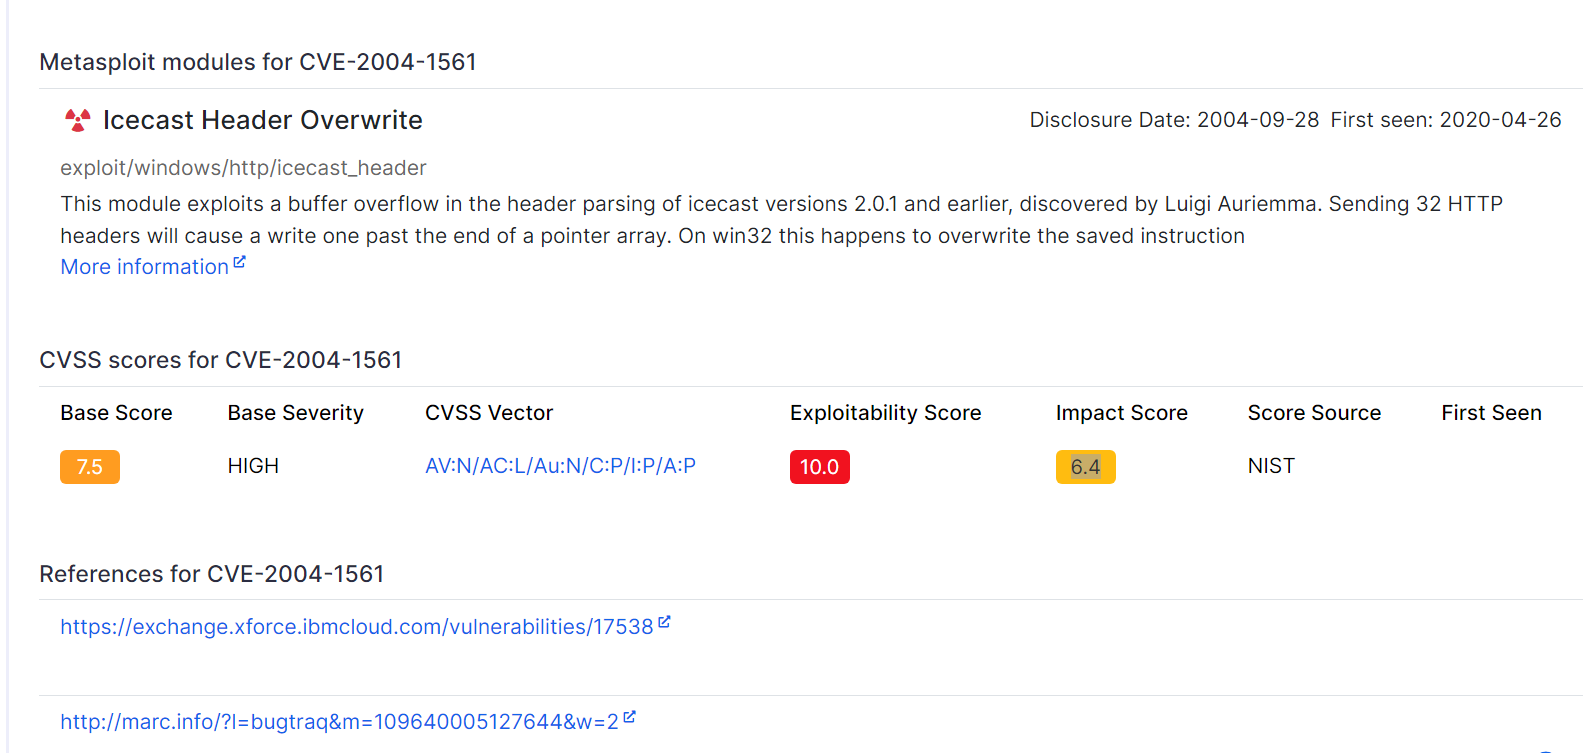The image size is (1594, 753).
Task: Click the red Metasploit radioactive icon
Action: point(77,121)
